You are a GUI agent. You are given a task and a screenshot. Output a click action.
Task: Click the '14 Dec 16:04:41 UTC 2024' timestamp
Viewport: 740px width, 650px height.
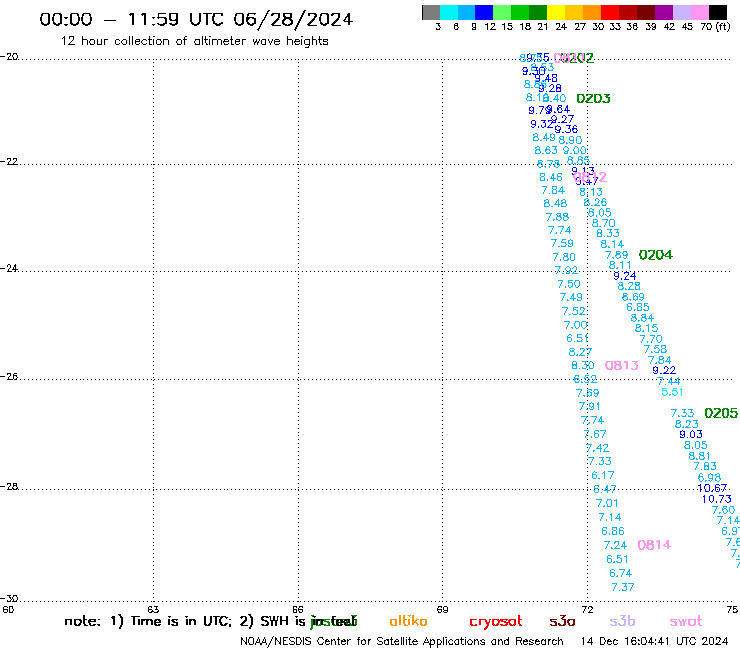(655, 642)
